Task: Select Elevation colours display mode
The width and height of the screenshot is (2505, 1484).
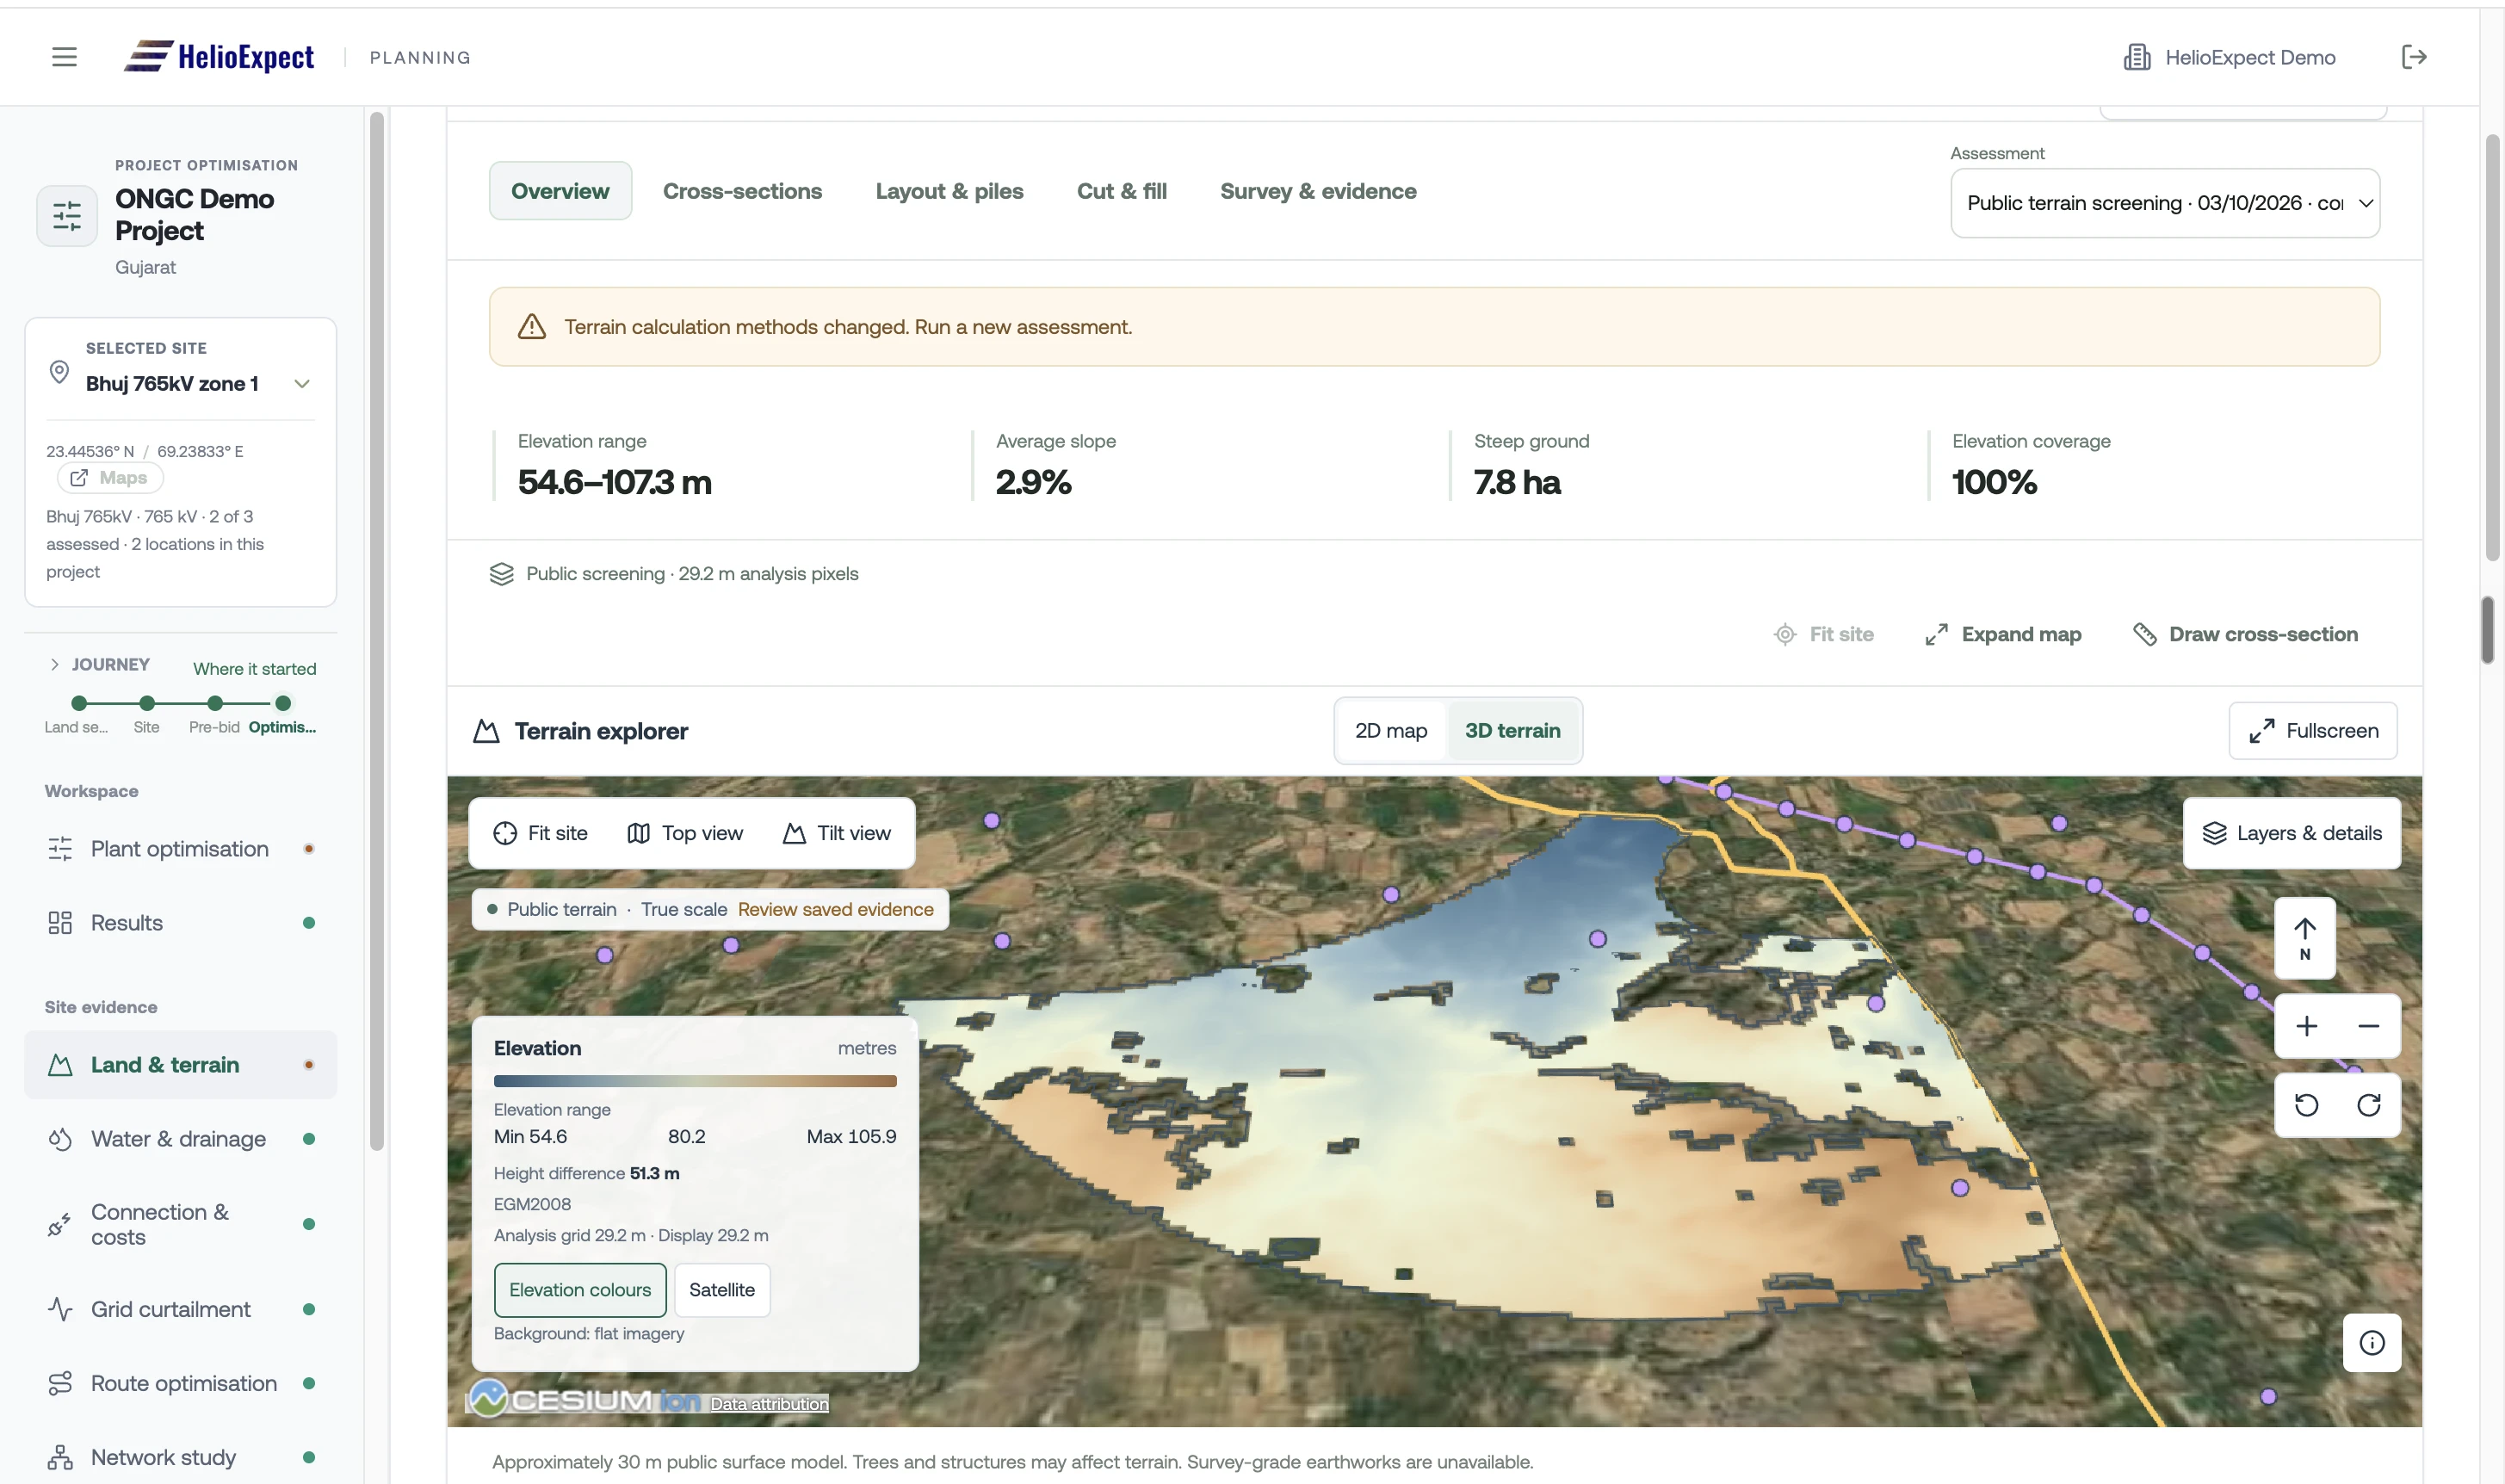Action: [x=580, y=1290]
